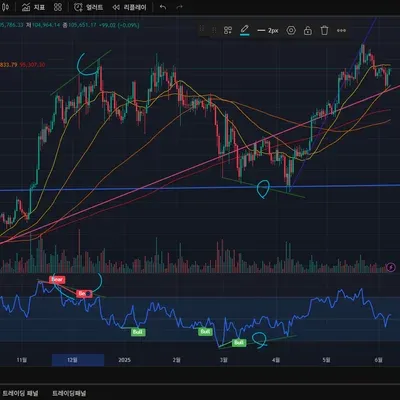Image resolution: width=400 pixels, height=400 pixels.
Task: Click the close price value 105,651.17
Action: tap(82, 25)
